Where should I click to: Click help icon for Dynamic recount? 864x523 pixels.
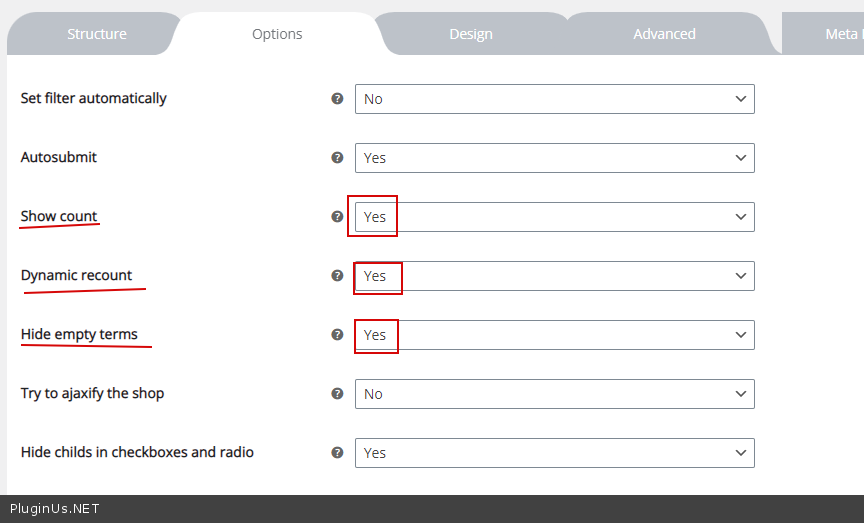(x=337, y=276)
